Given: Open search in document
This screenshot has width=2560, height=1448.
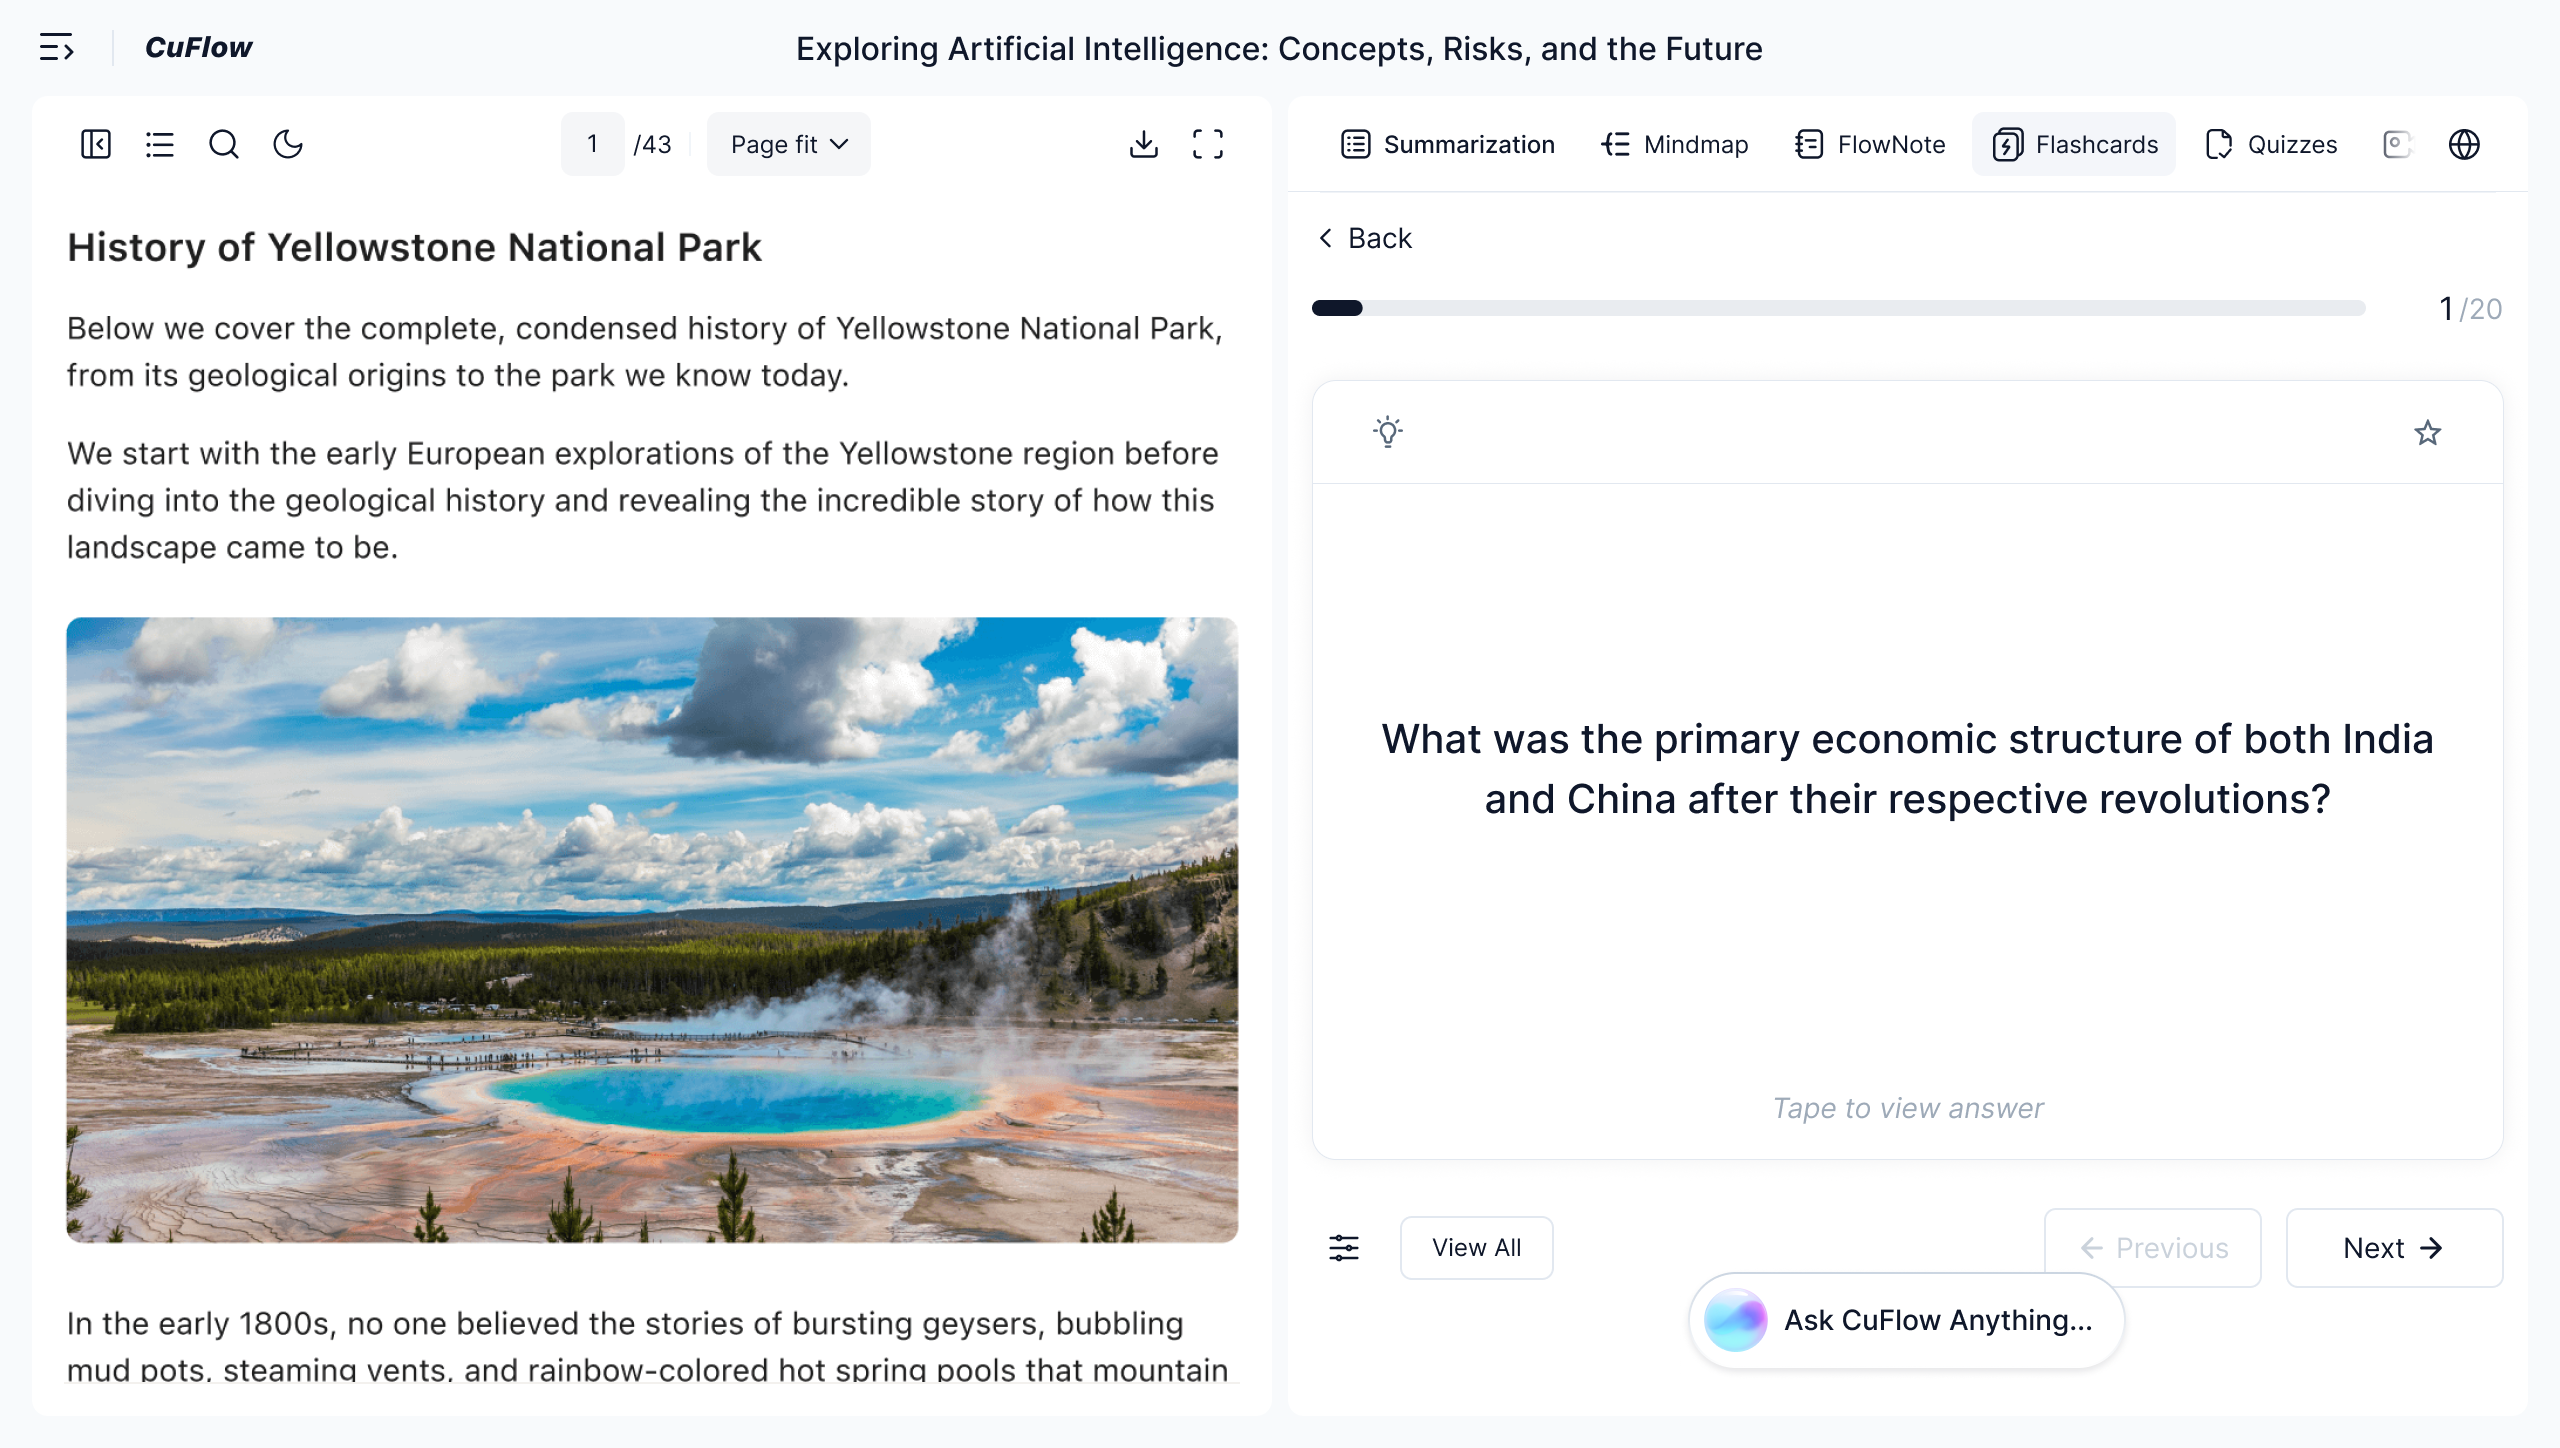Looking at the screenshot, I should point(224,144).
